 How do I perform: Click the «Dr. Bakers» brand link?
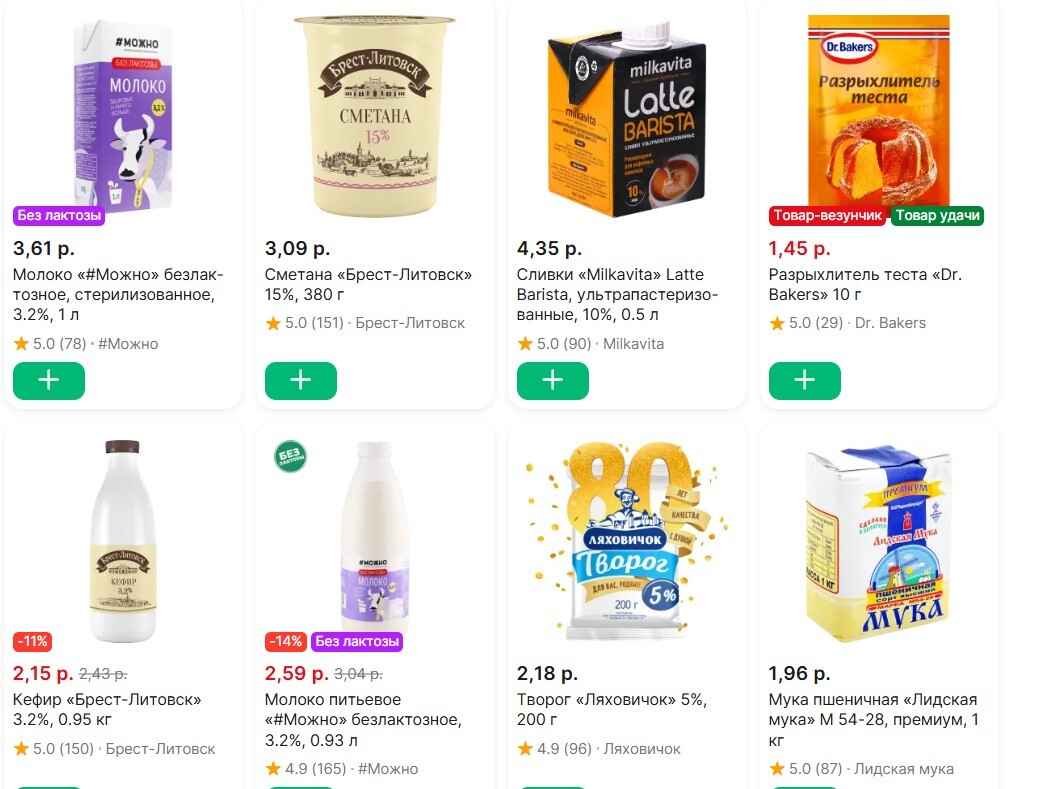(890, 323)
